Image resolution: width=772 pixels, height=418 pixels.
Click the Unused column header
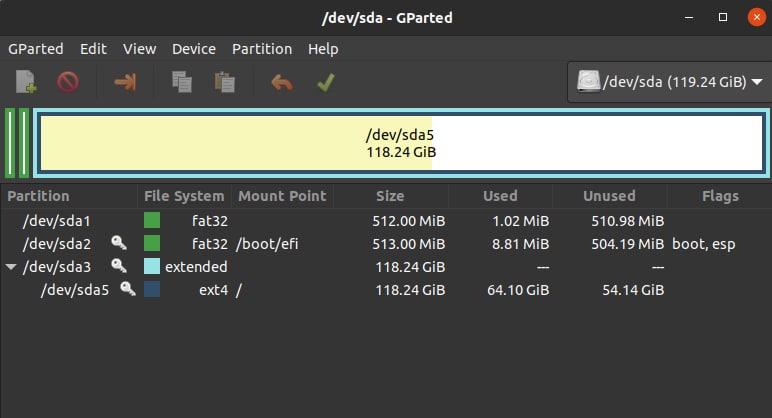[x=609, y=196]
